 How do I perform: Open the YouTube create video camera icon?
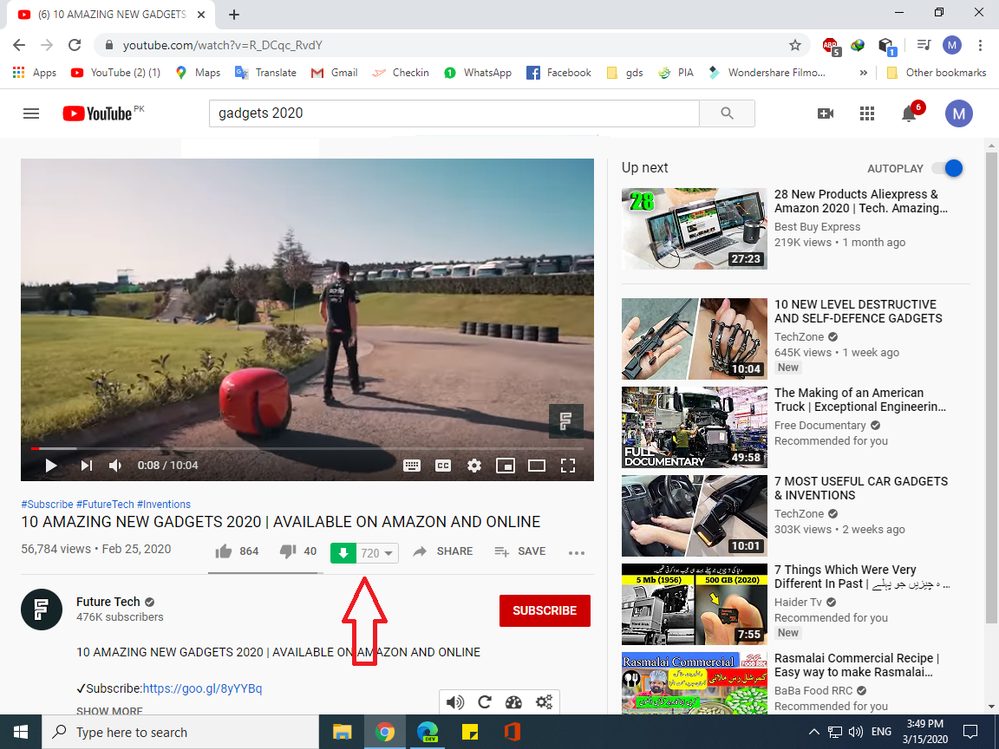(x=825, y=113)
